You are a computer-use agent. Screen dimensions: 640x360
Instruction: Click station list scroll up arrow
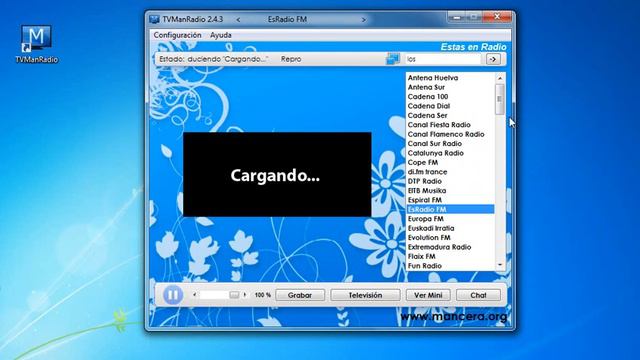[500, 78]
